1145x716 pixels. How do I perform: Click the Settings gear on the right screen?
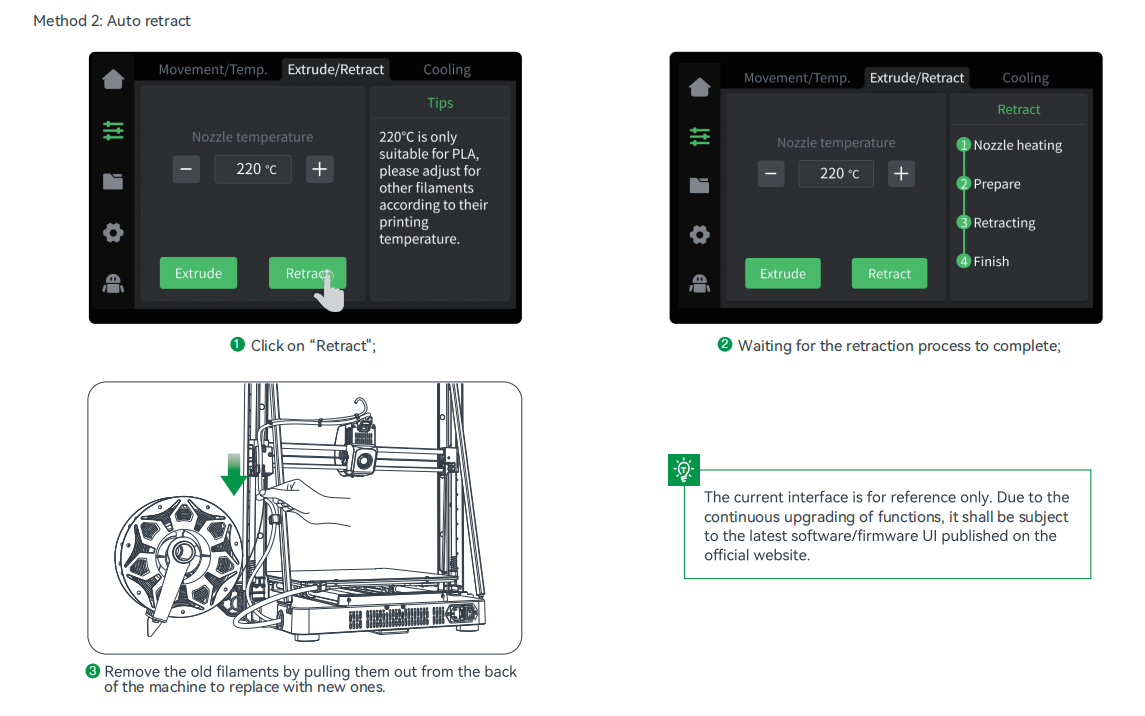pyautogui.click(x=699, y=235)
